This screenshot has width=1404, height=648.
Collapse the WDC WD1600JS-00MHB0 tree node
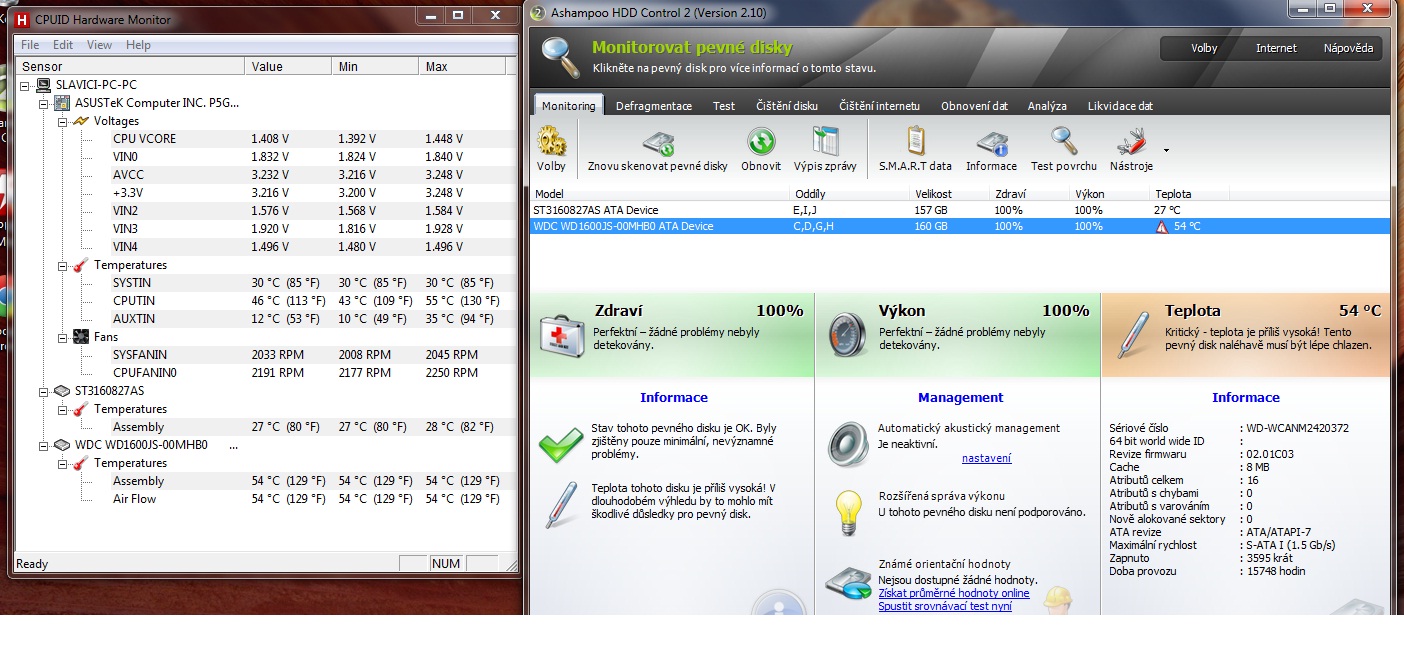point(44,445)
